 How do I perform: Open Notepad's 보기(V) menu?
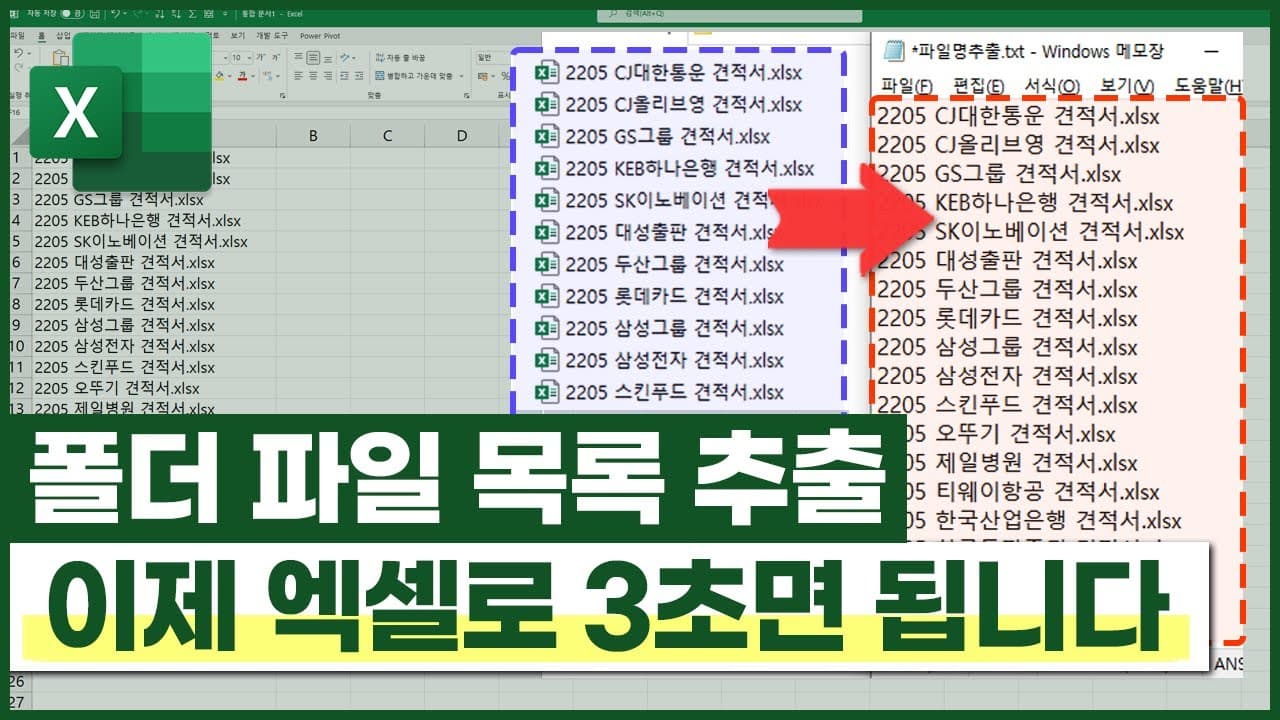tap(1127, 86)
